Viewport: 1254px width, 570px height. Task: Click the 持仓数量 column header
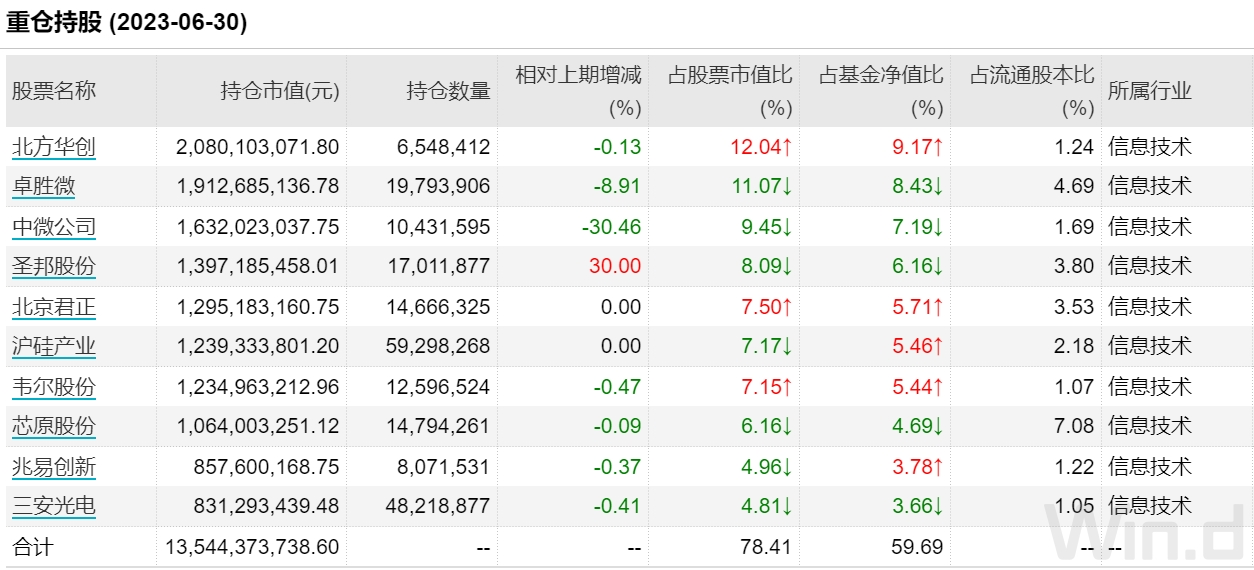point(449,91)
